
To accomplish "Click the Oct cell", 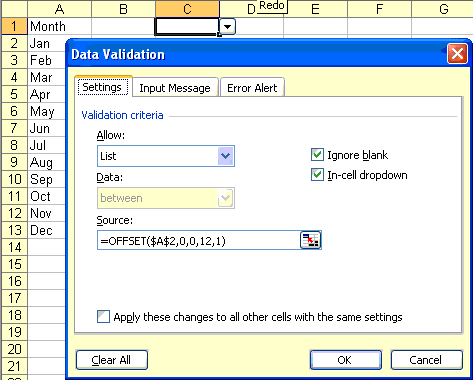I will [x=47, y=197].
